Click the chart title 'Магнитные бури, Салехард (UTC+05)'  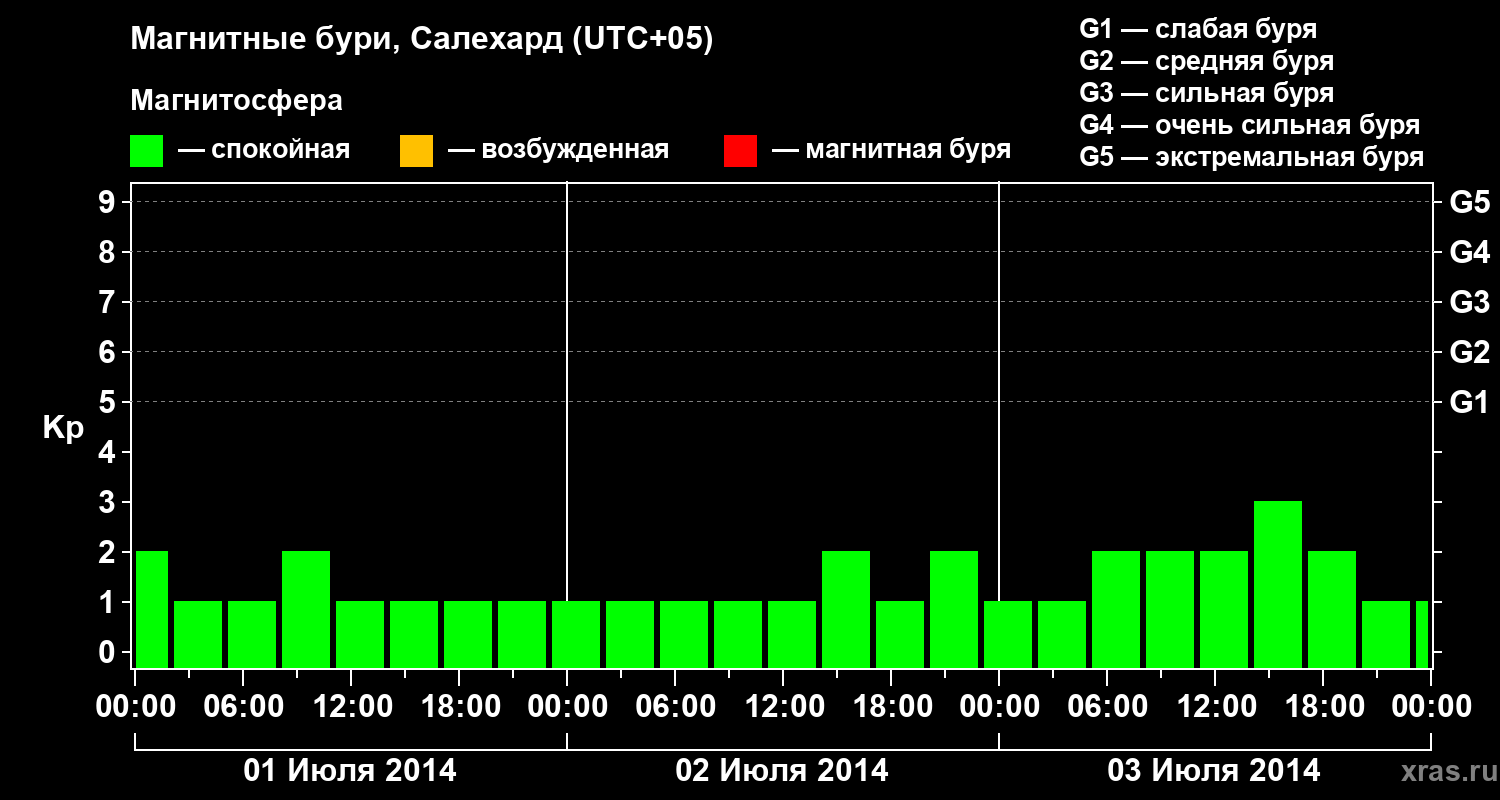click(x=422, y=40)
